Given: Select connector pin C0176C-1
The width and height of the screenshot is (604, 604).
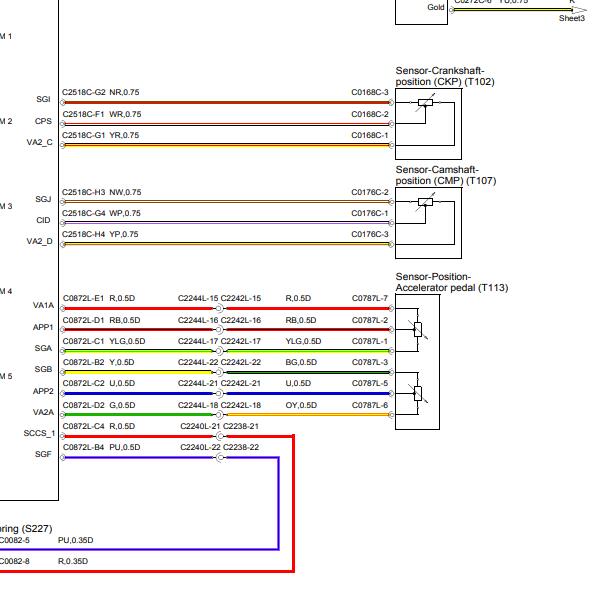Looking at the screenshot, I should [370, 213].
